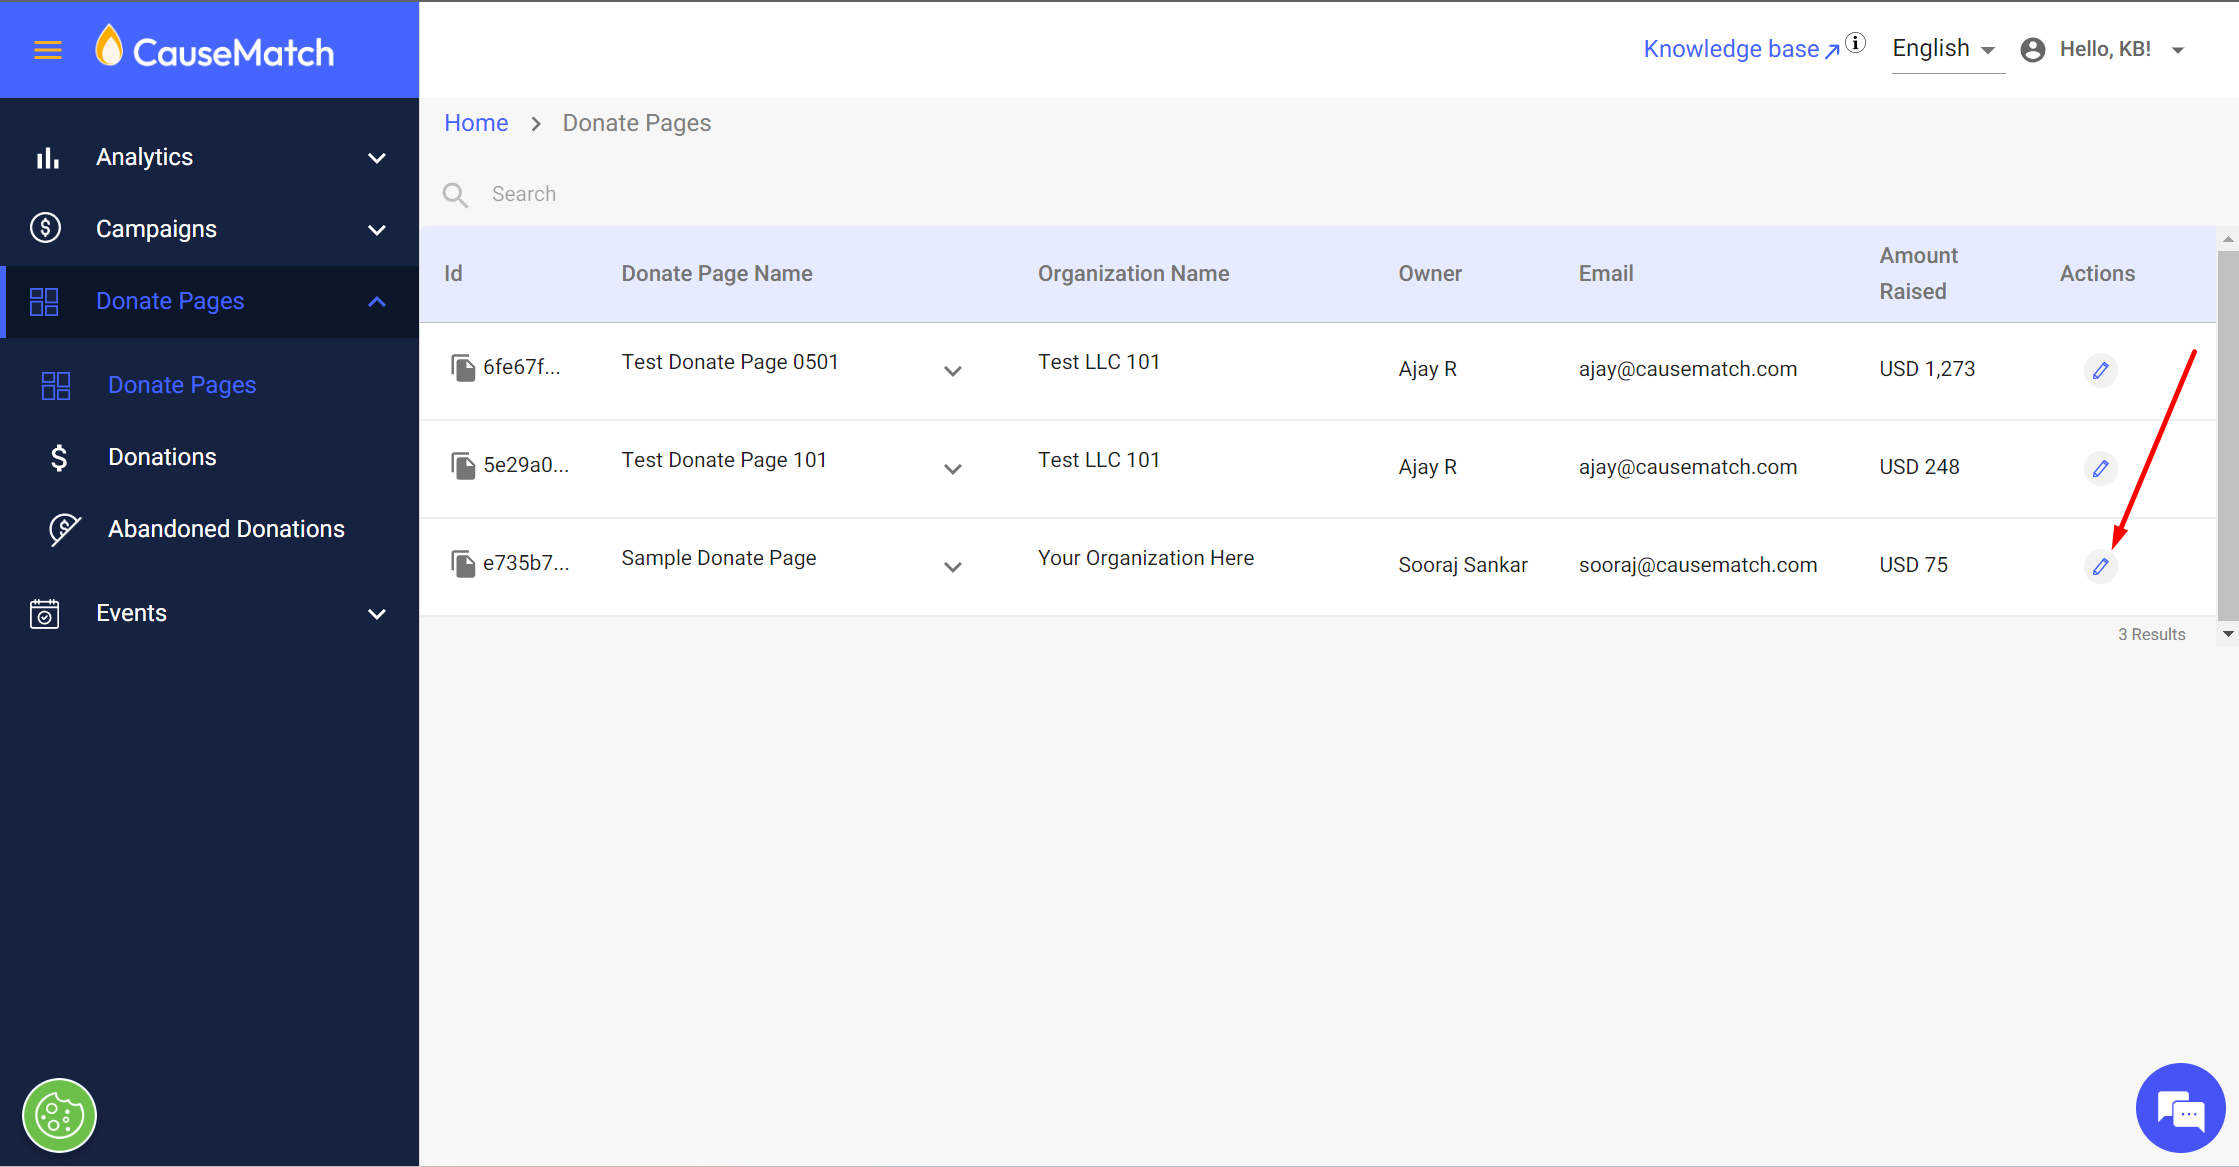Copy the 6fe67f id using copy icon
Image resolution: width=2239 pixels, height=1167 pixels.
coord(462,368)
